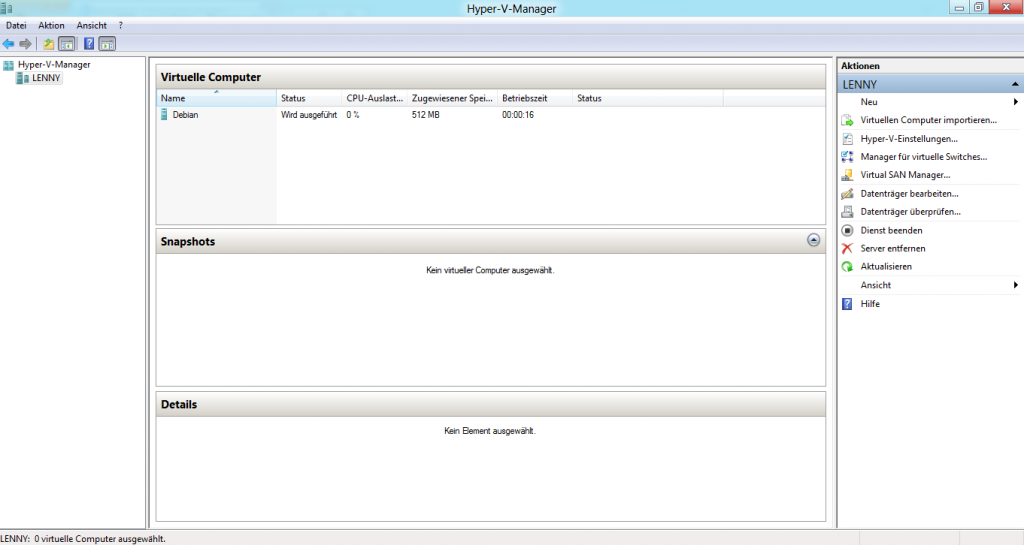Click the green Aktualisieren refresh icon
1024x545 pixels.
click(x=847, y=267)
